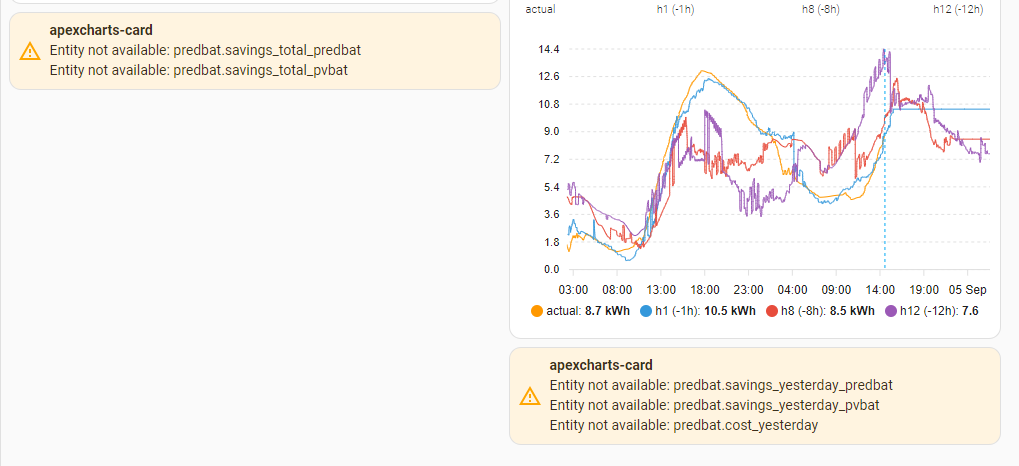This screenshot has height=466, width=1019.
Task: Toggle the orange actual legend dot
Action: click(x=537, y=311)
